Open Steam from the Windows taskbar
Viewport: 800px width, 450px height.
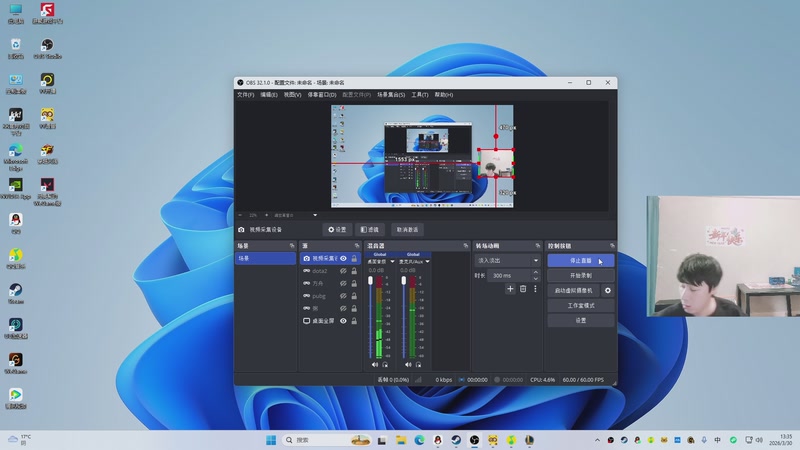click(x=456, y=440)
